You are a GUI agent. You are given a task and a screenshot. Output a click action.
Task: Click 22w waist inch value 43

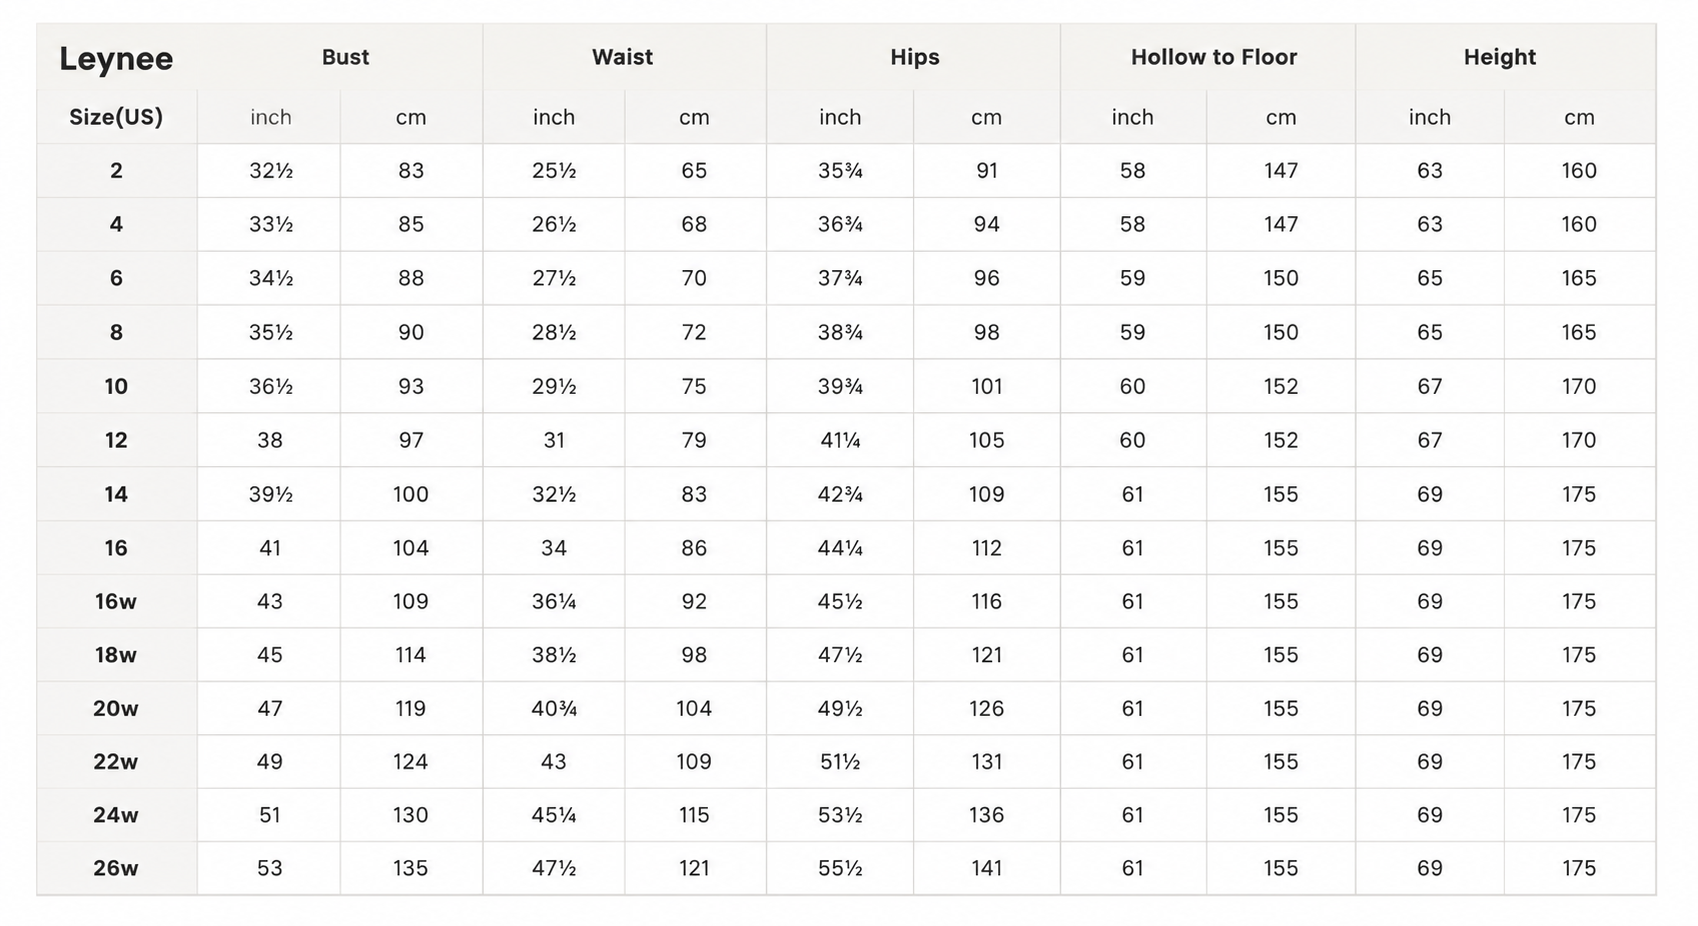553,761
